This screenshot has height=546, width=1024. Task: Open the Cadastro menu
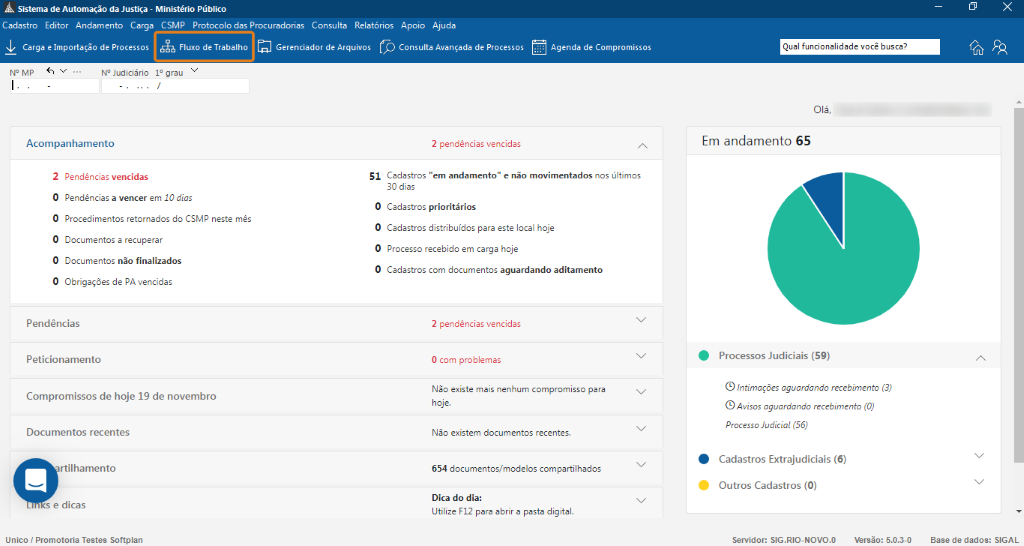[20, 25]
